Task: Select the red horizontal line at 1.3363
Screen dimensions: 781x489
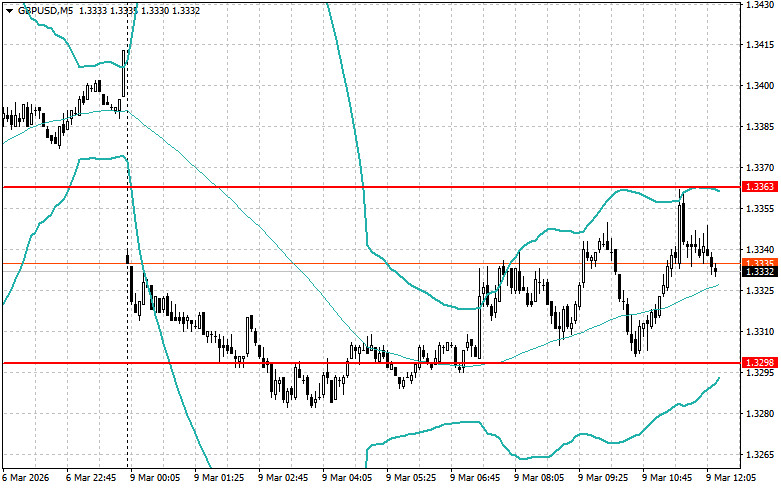Action: pos(372,187)
